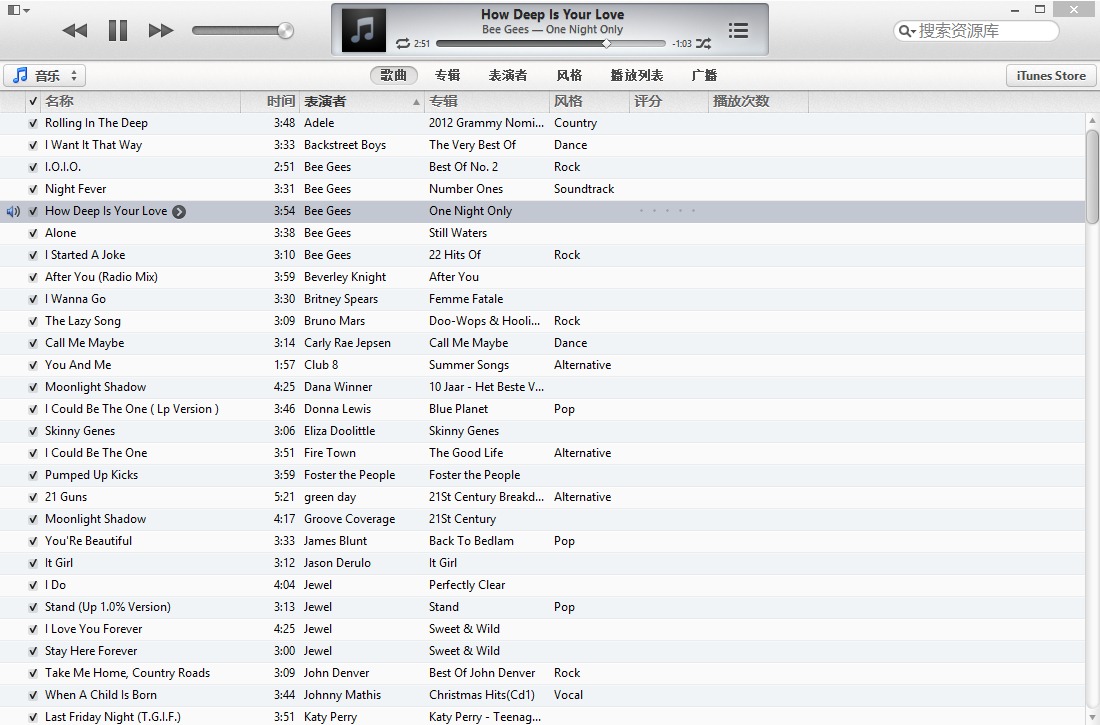Skip forward to the next track

(x=161, y=30)
